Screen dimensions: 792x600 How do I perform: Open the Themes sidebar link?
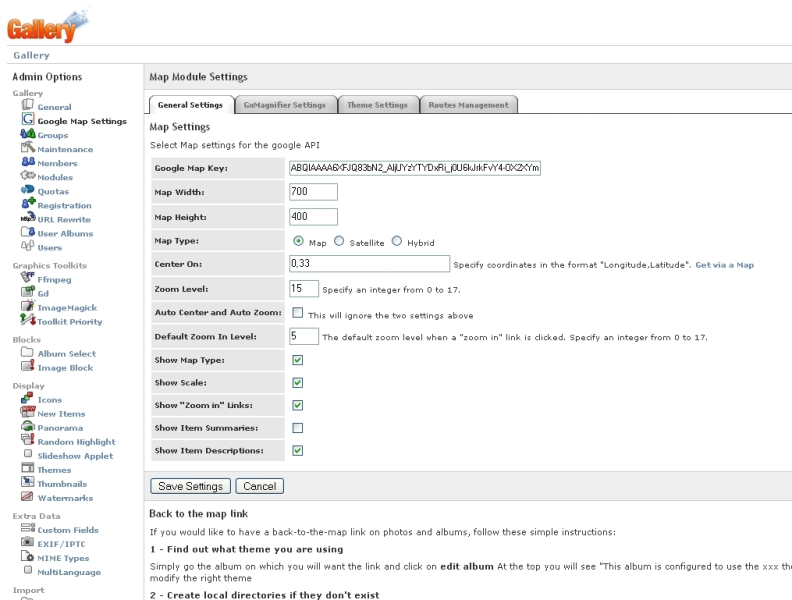(x=54, y=470)
